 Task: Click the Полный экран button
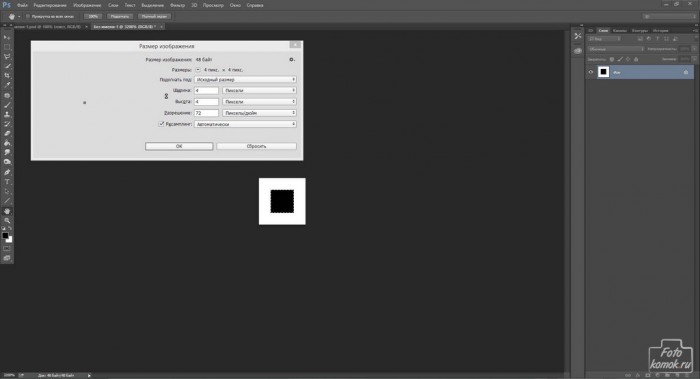click(x=154, y=17)
